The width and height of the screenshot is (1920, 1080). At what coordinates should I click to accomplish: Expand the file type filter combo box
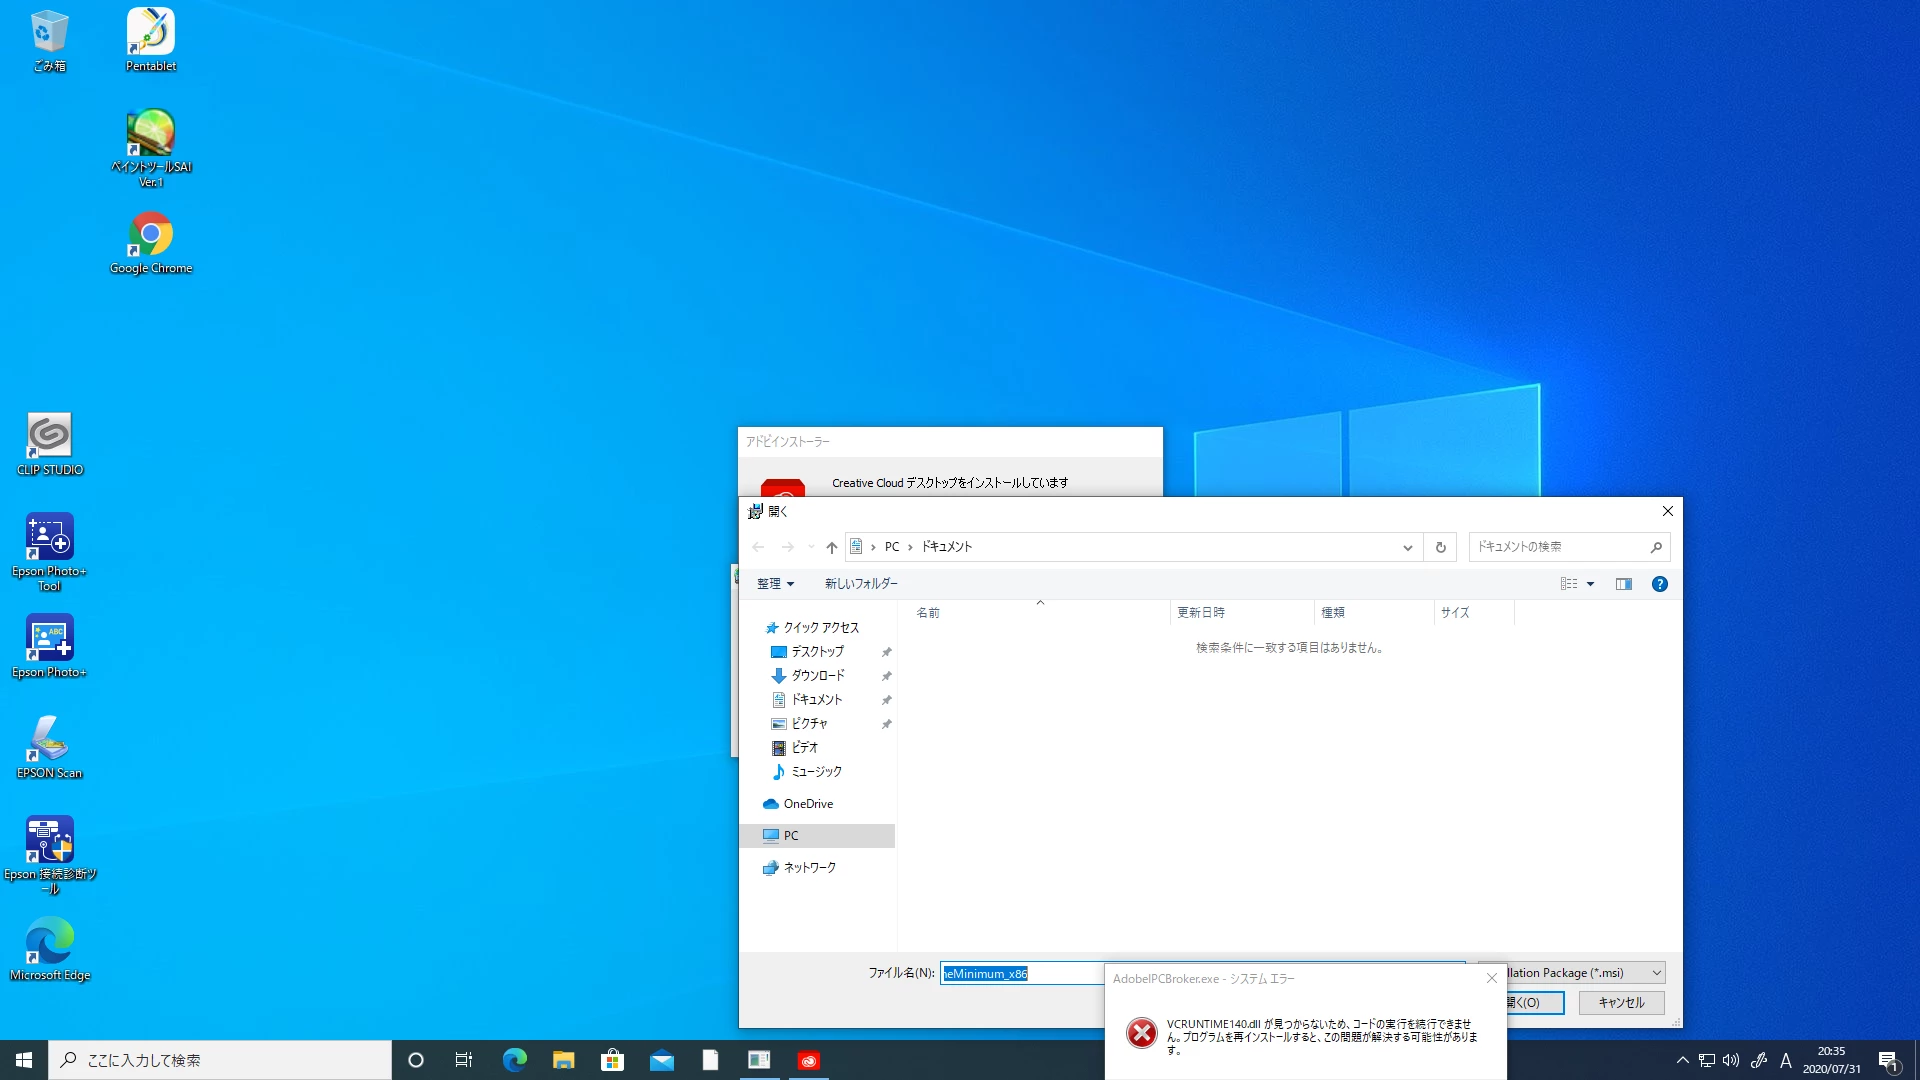[1656, 973]
